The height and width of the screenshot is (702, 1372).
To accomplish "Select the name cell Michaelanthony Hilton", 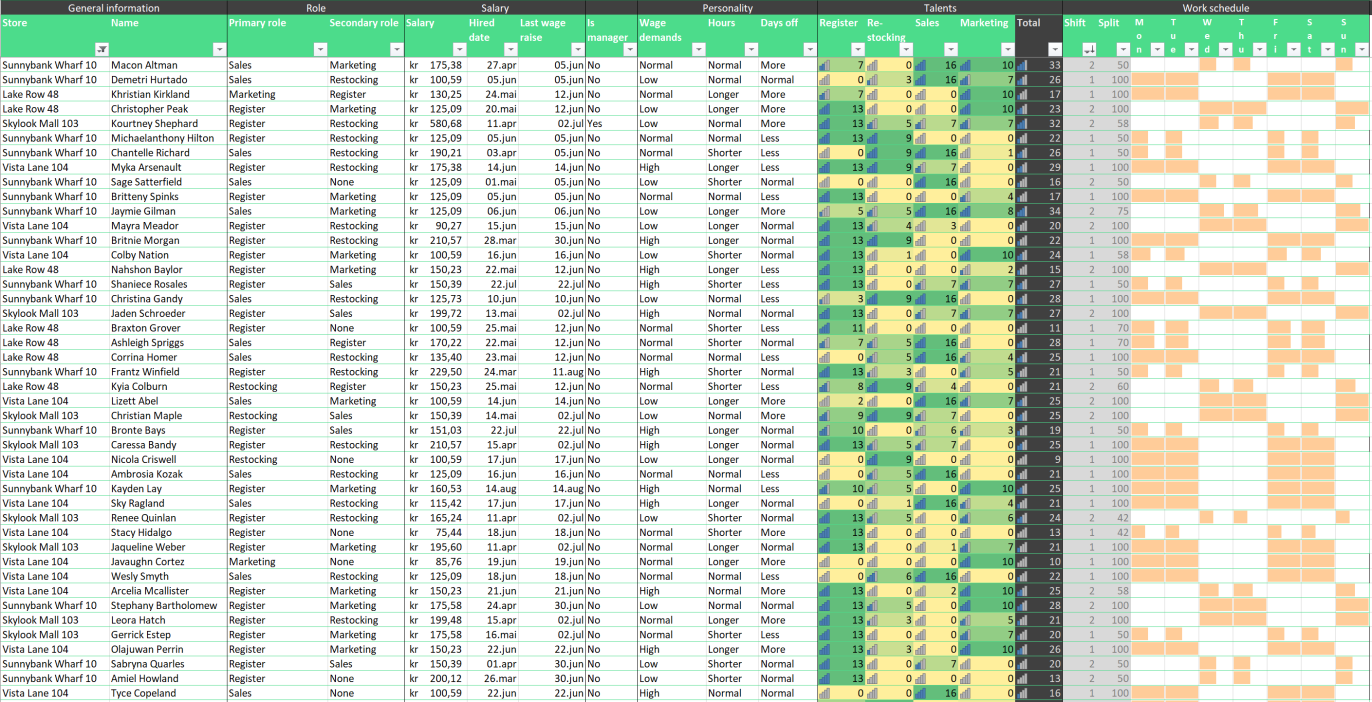I will click(168, 138).
